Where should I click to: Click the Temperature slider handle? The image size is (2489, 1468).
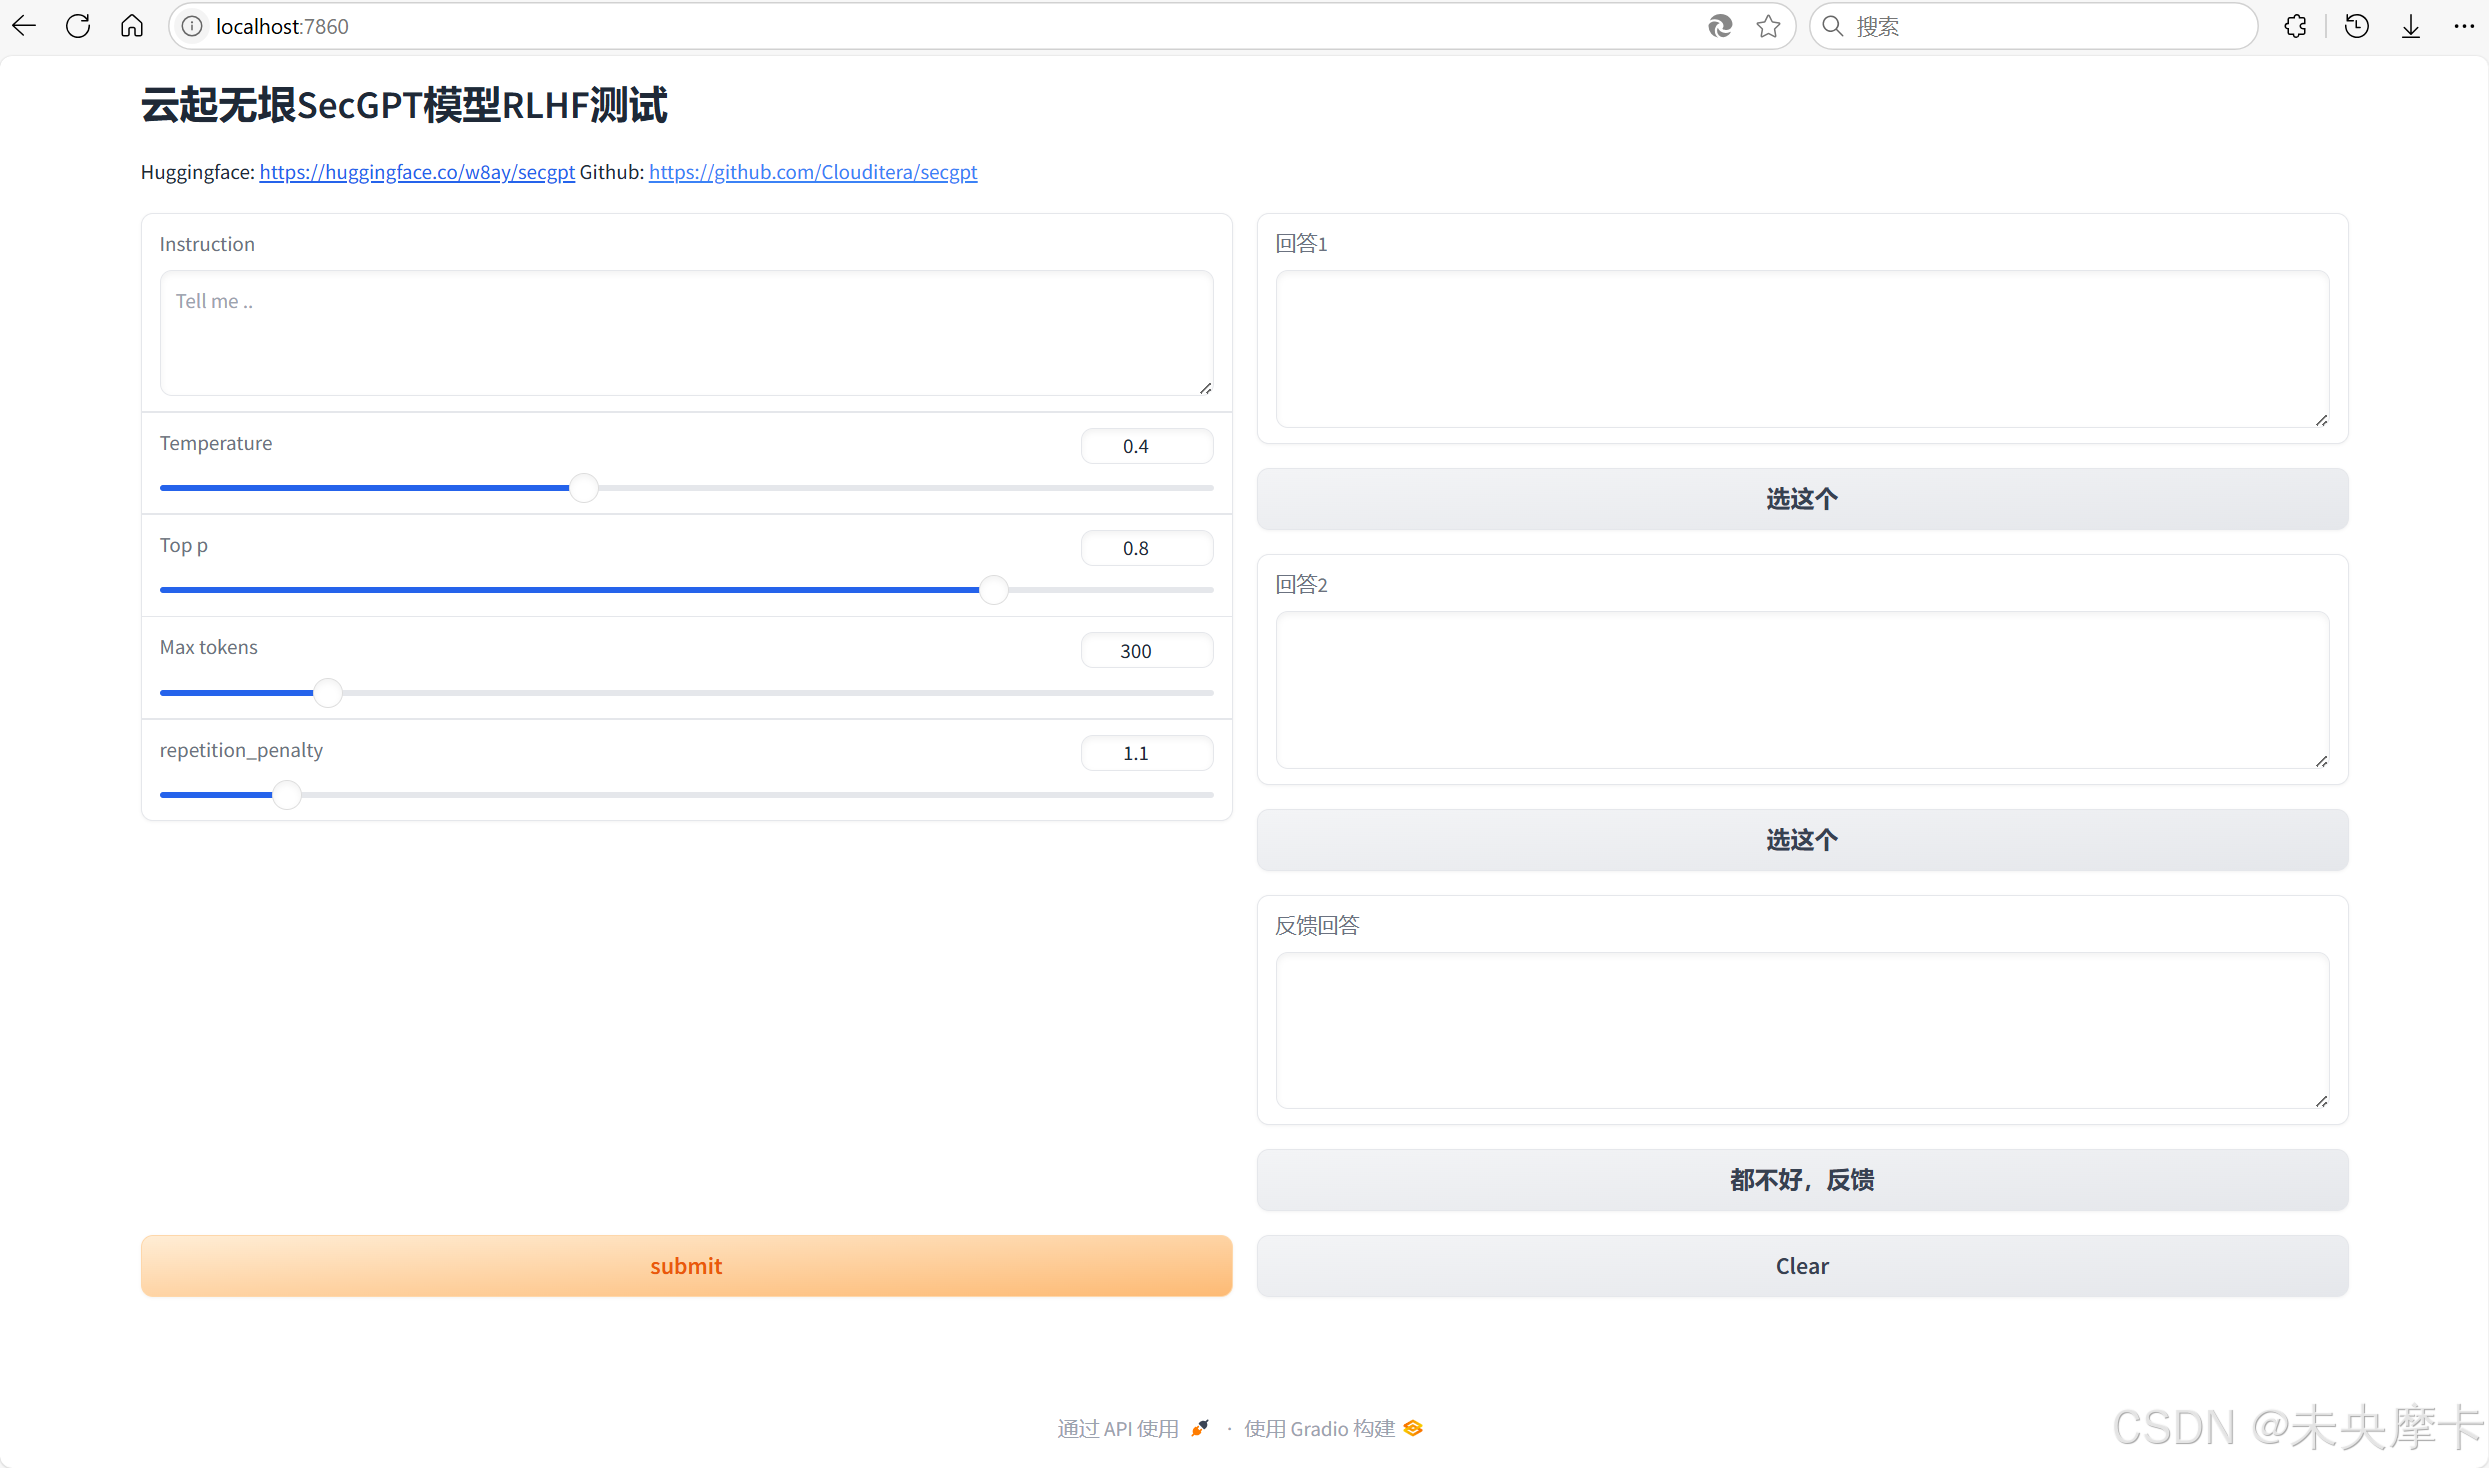click(x=583, y=487)
